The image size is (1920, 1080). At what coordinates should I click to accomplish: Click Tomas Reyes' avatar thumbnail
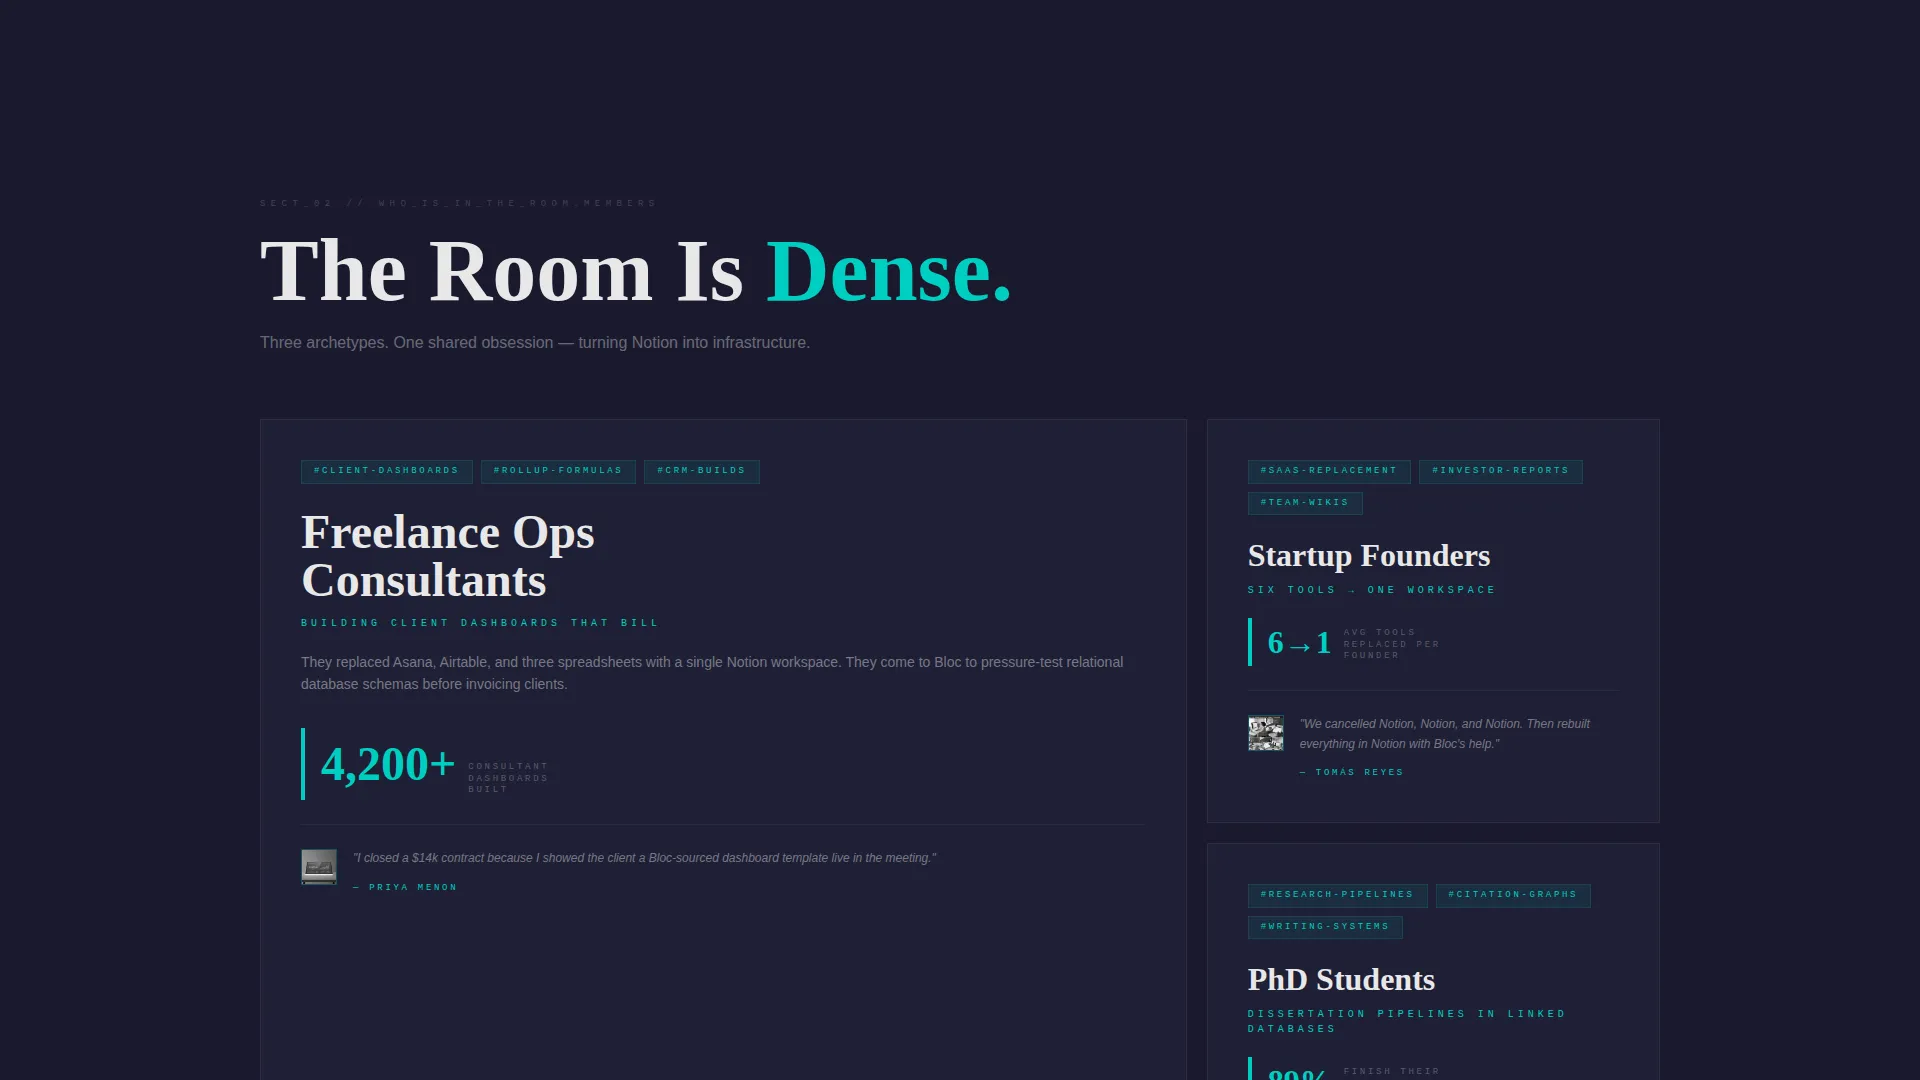(x=1266, y=733)
